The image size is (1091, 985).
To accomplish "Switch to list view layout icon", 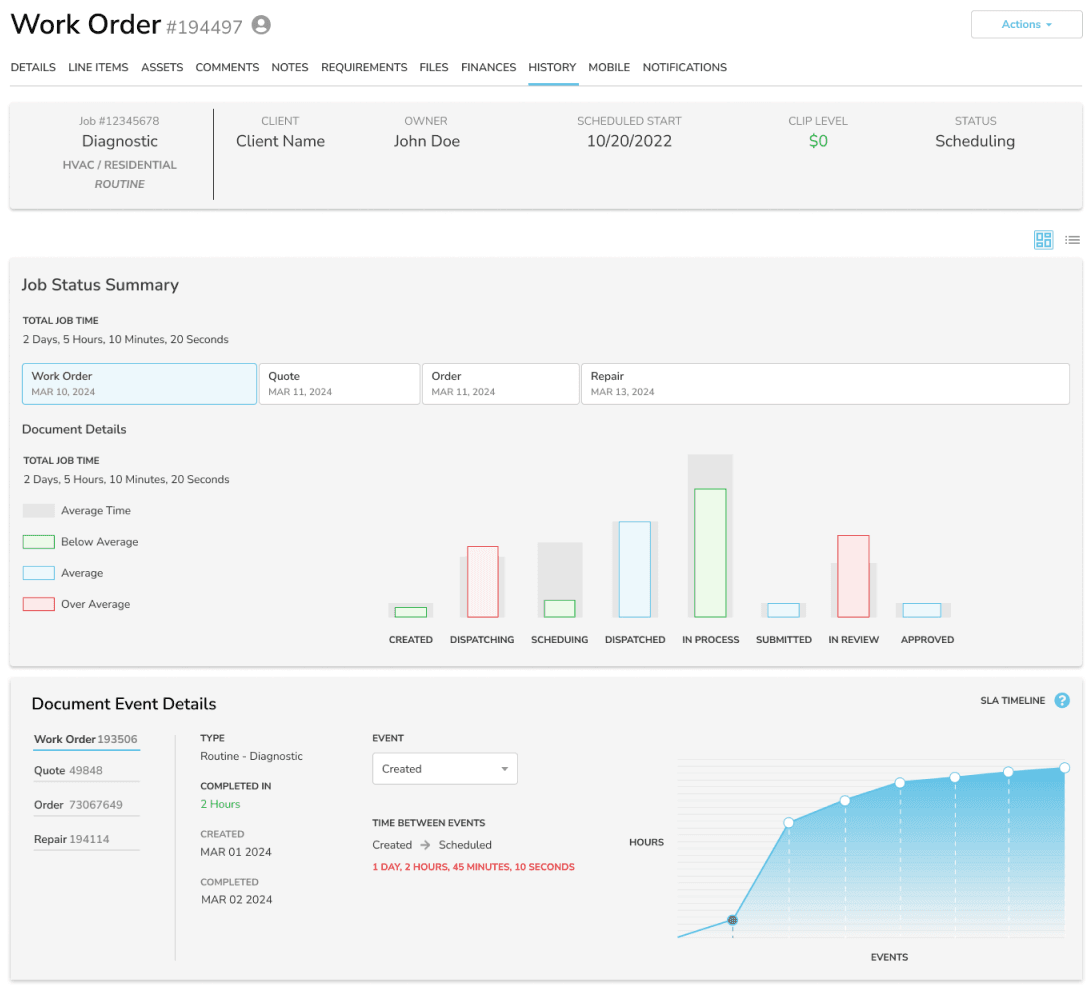I will pos(1072,240).
